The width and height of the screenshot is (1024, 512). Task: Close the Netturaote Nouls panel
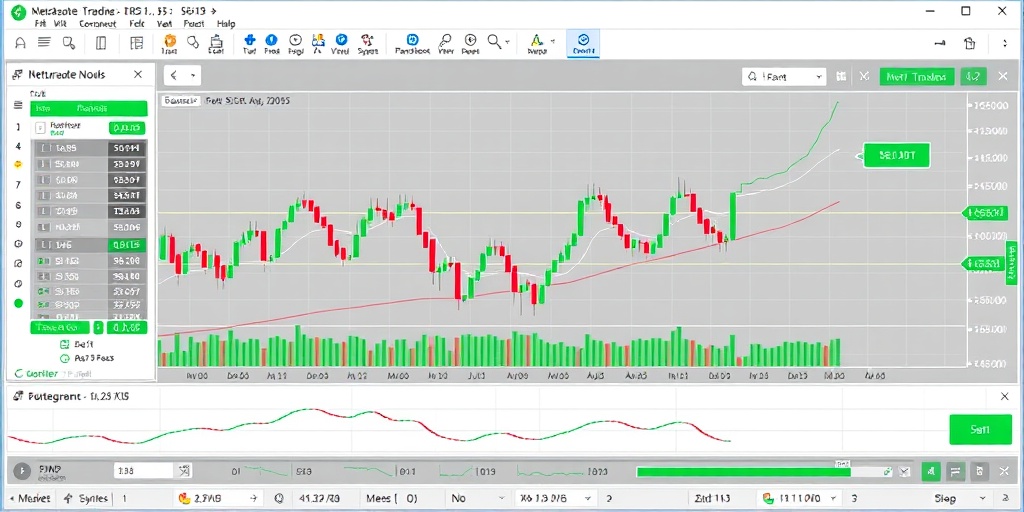(x=140, y=75)
